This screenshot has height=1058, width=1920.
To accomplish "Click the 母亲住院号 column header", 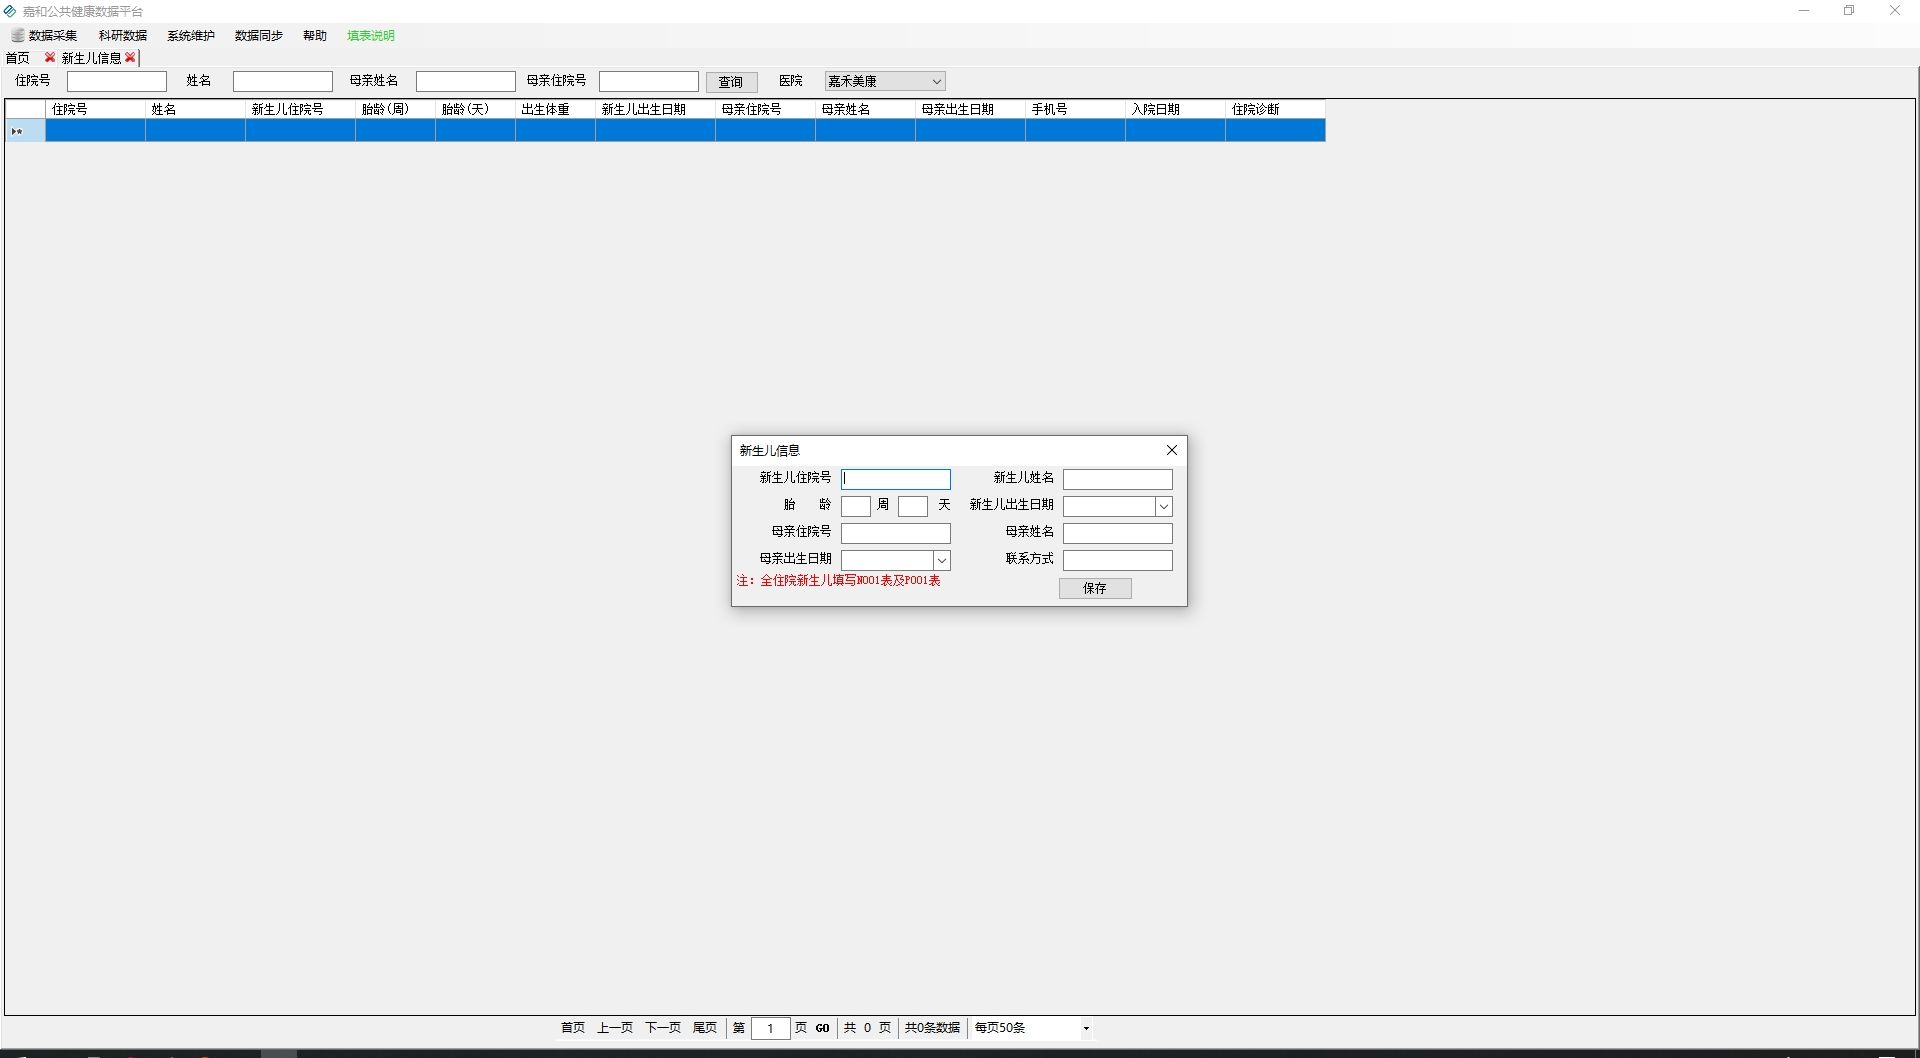I will click(x=765, y=109).
